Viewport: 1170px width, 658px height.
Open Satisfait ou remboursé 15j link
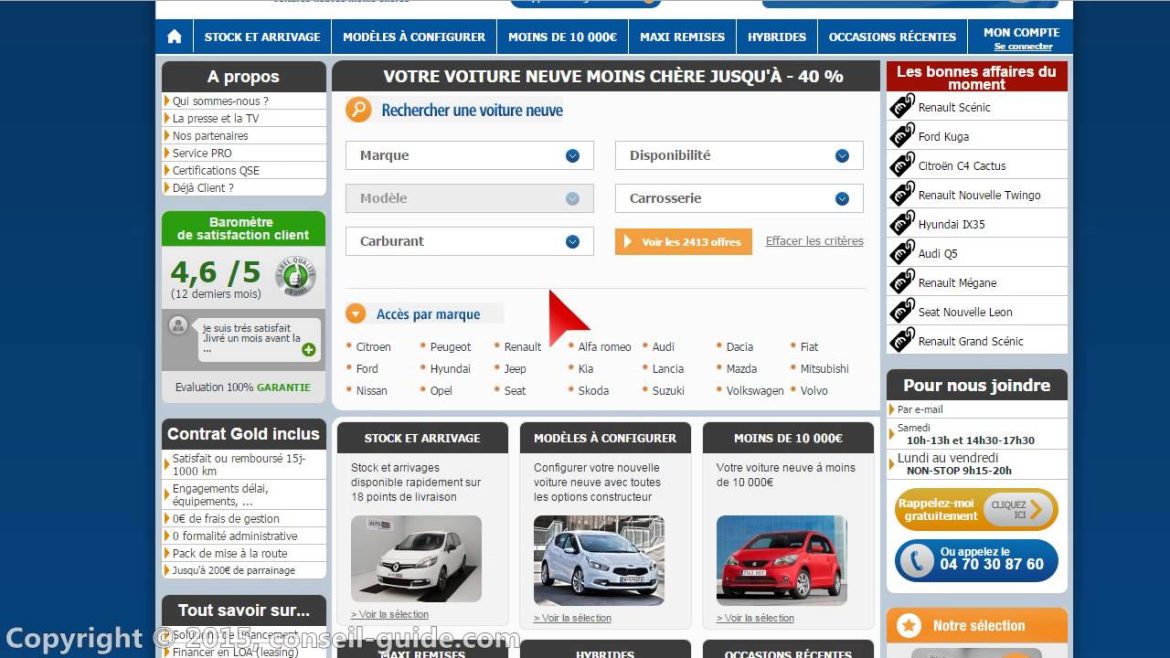(x=239, y=465)
